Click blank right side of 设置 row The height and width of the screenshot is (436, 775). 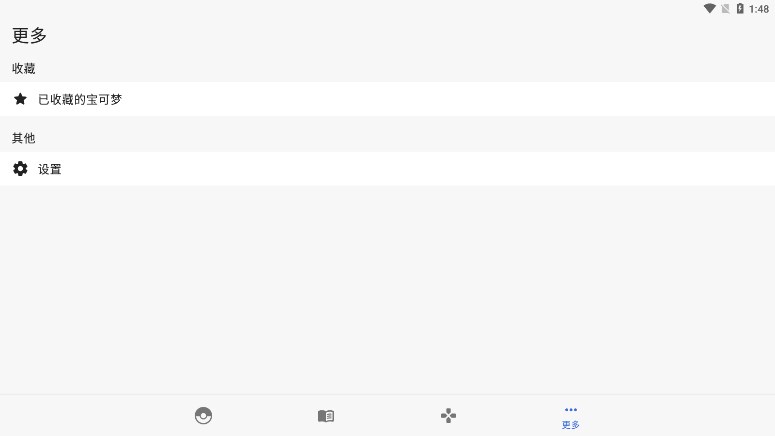click(500, 169)
